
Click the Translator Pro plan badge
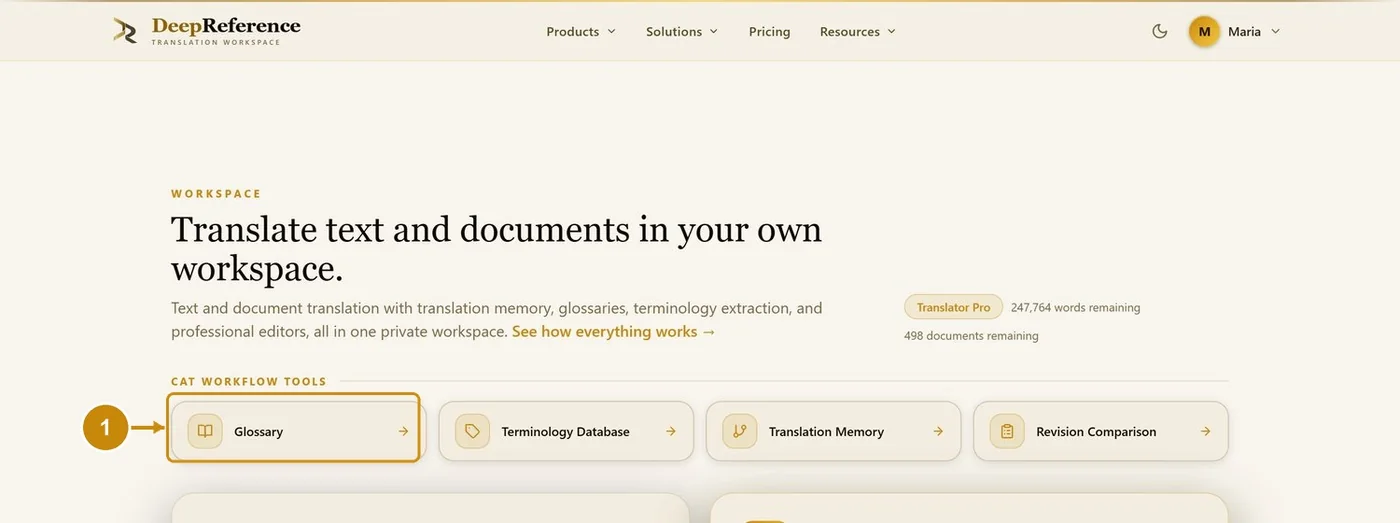coord(953,307)
